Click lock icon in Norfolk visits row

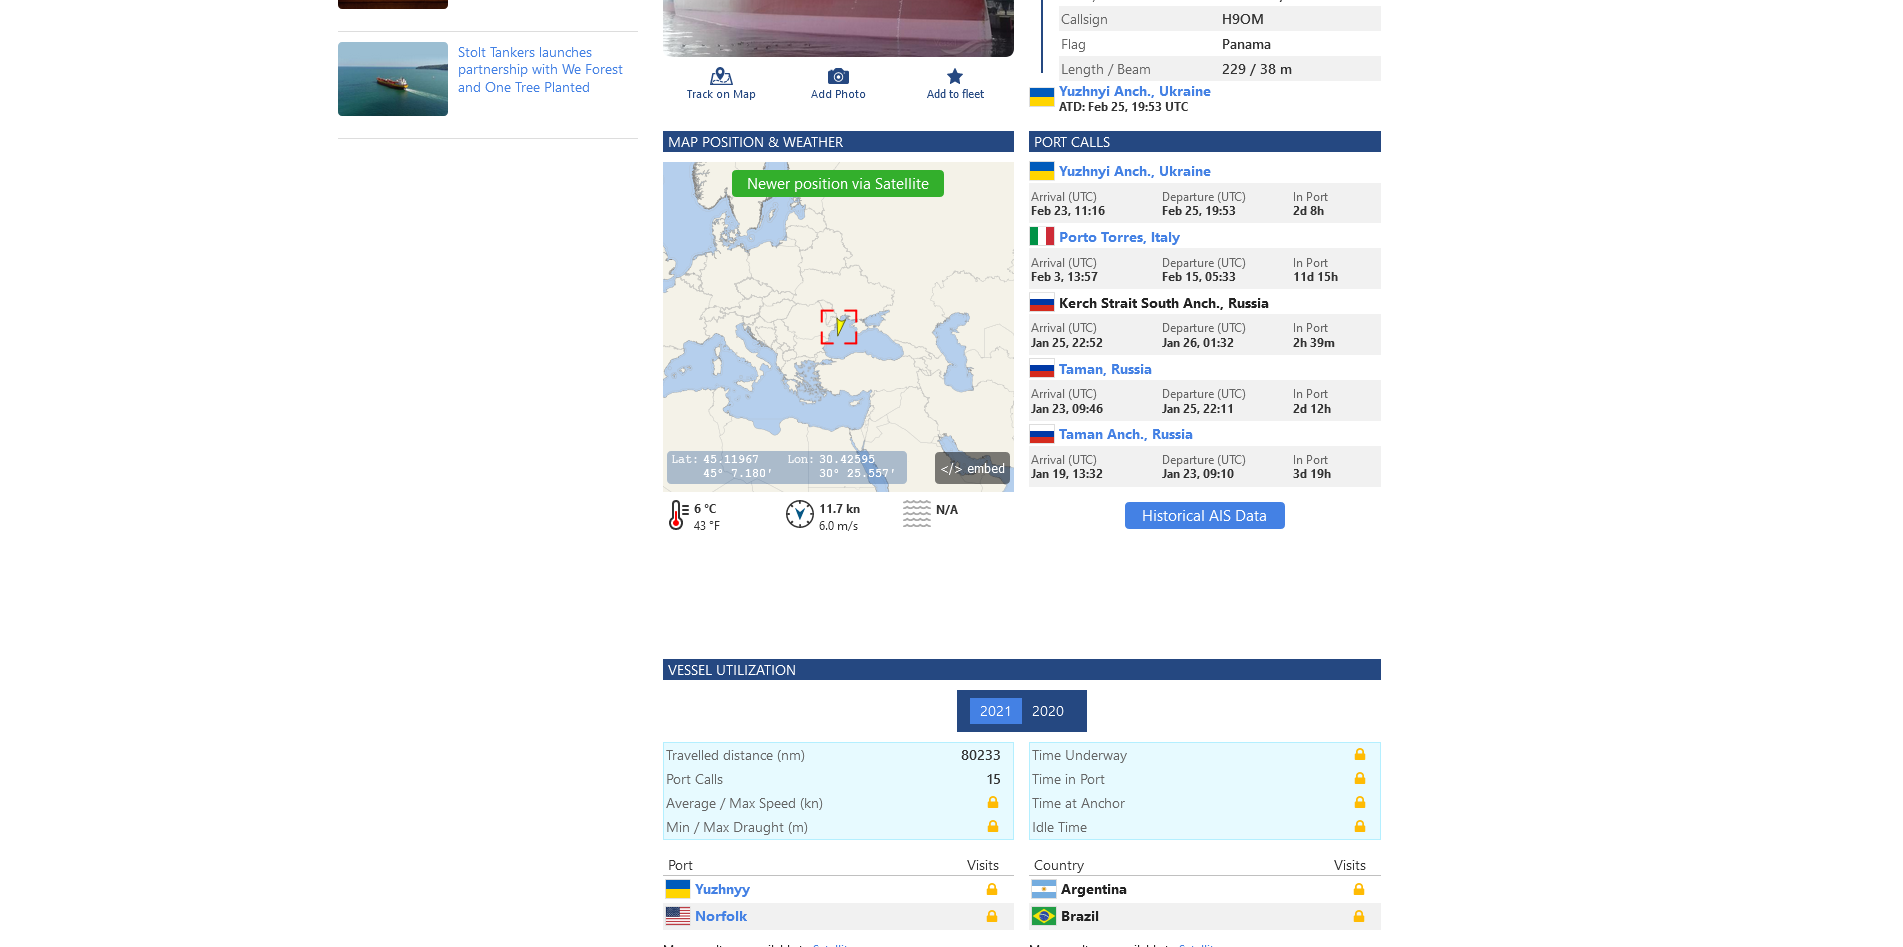992,917
